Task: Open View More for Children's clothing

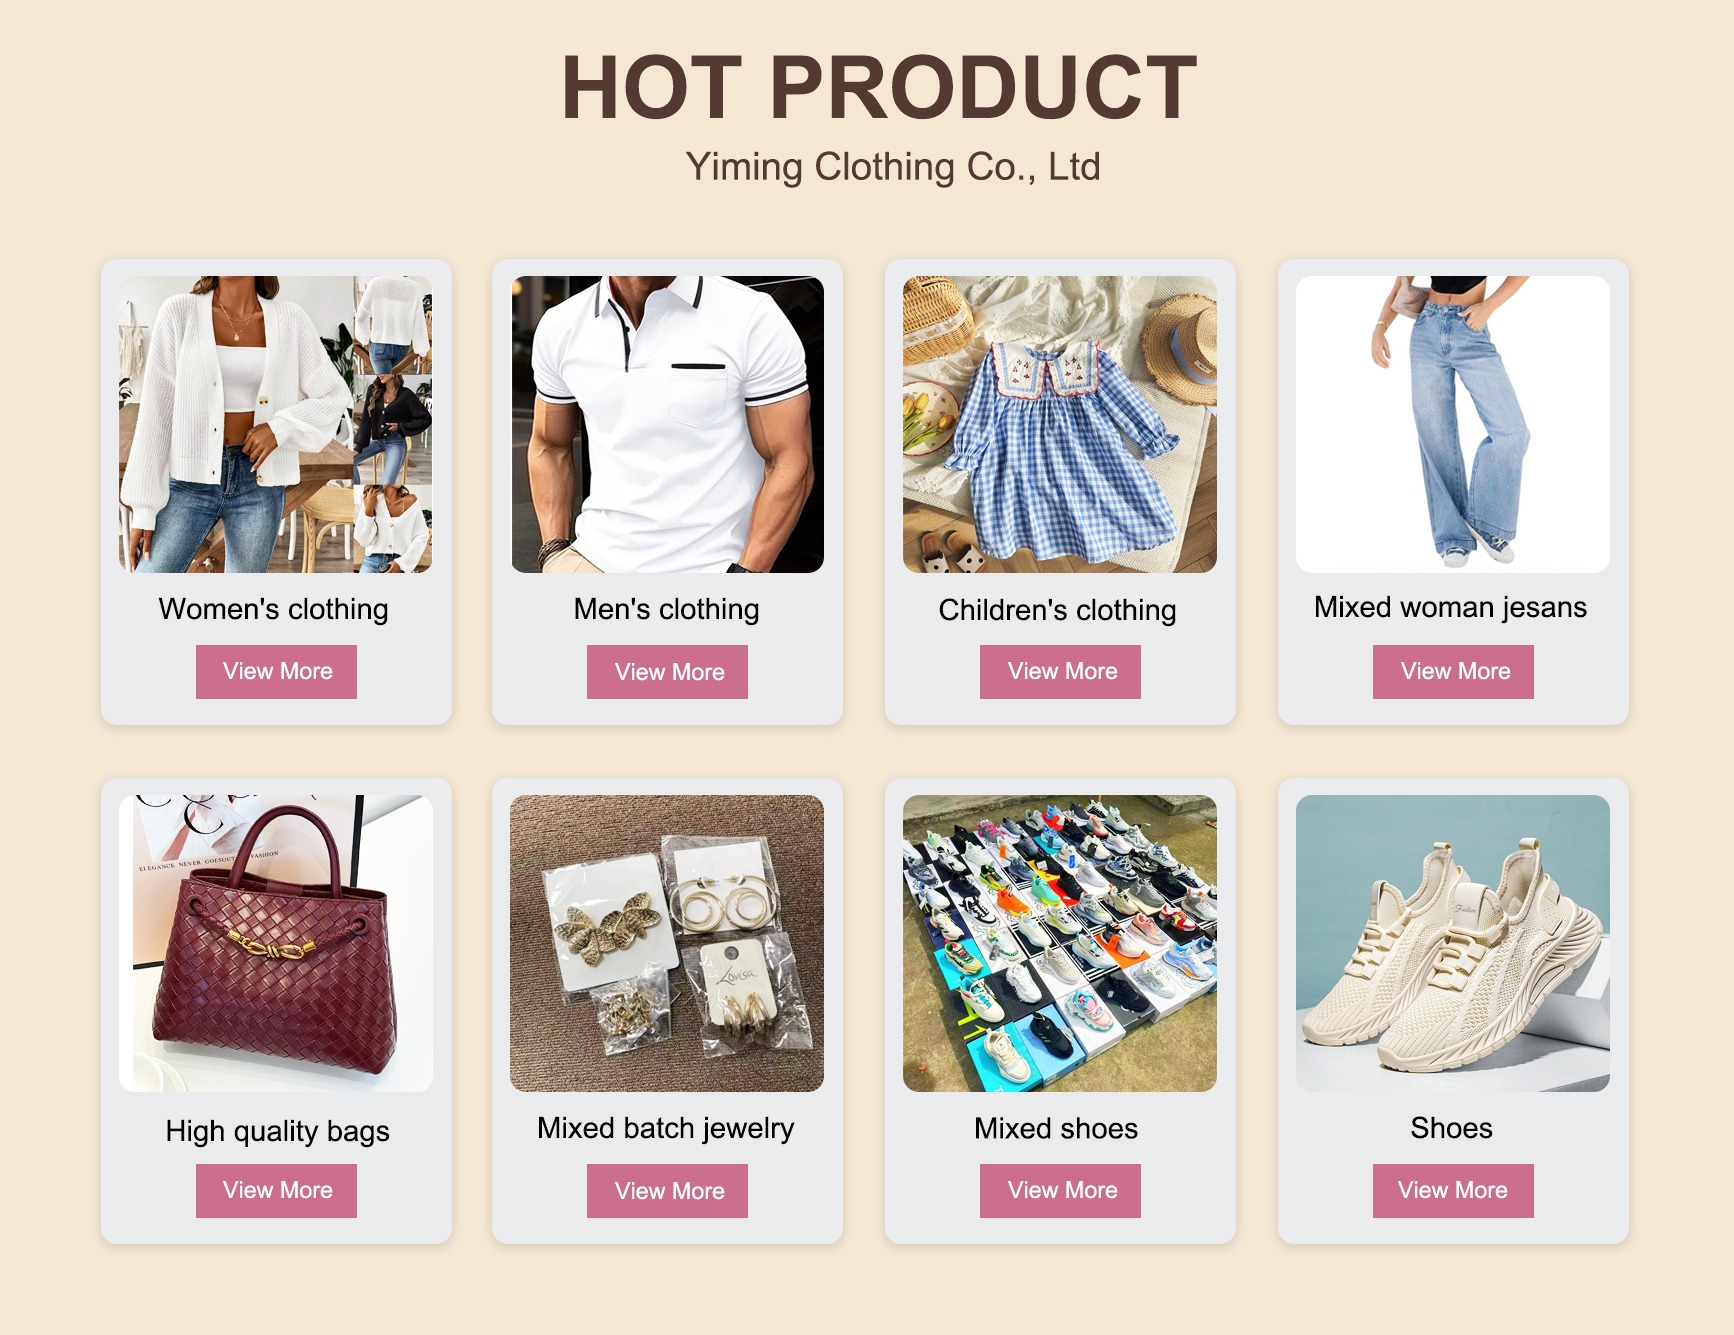Action: (x=1060, y=672)
